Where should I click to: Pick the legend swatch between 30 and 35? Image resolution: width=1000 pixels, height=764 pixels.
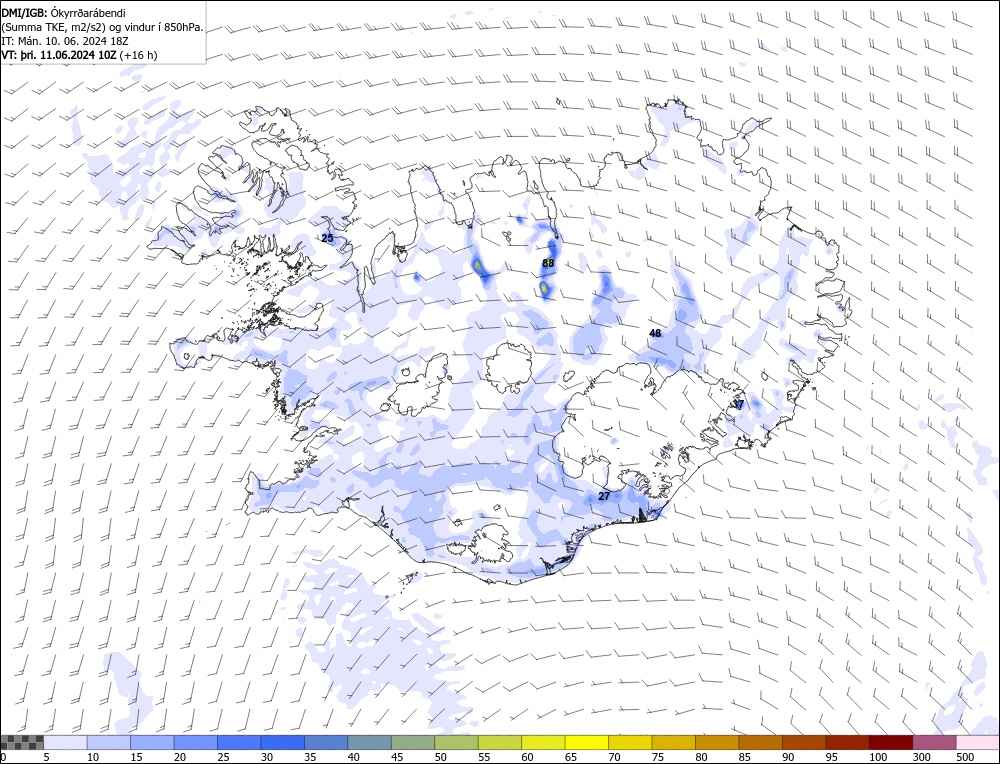[283, 742]
